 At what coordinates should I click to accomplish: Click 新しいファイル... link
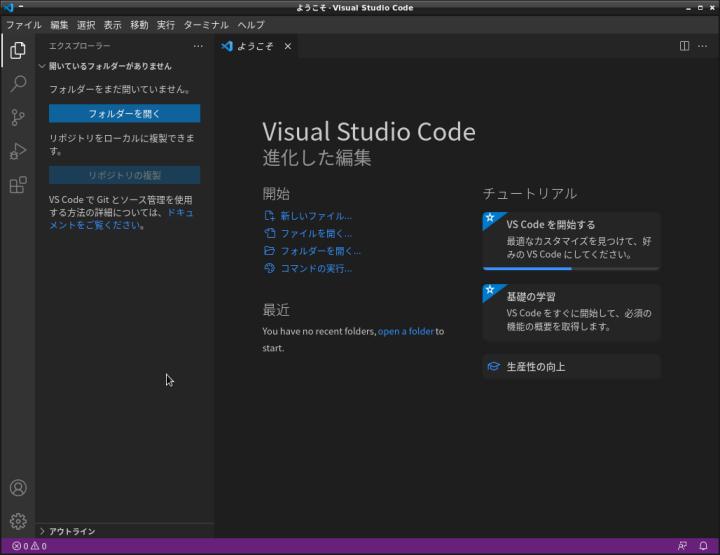tap(315, 216)
